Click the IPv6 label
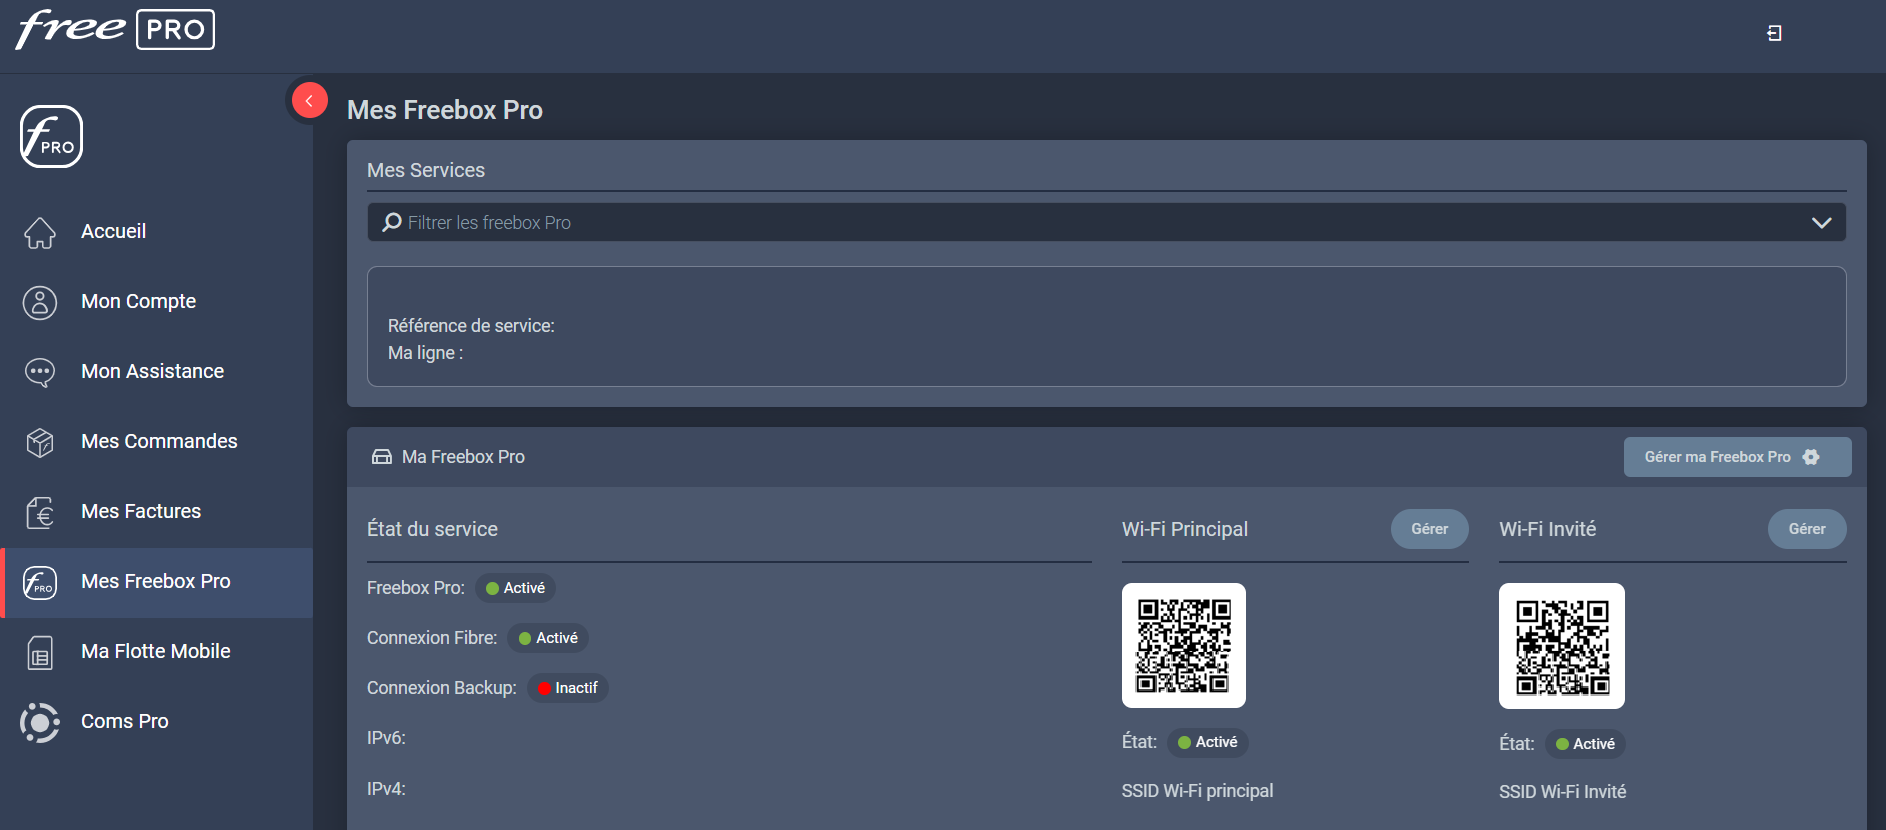1886x830 pixels. coord(386,738)
